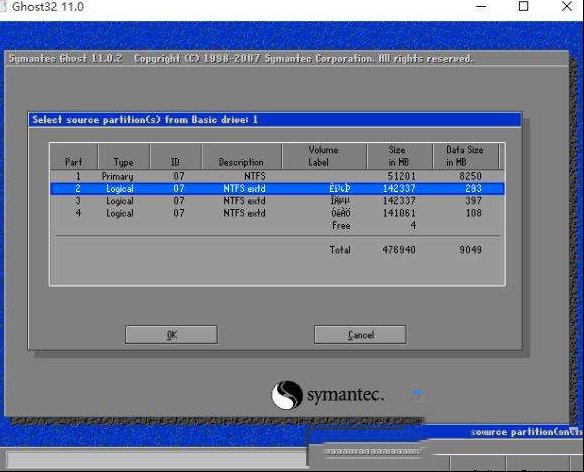Click the Primary type cell
The width and height of the screenshot is (584, 472).
(x=117, y=176)
